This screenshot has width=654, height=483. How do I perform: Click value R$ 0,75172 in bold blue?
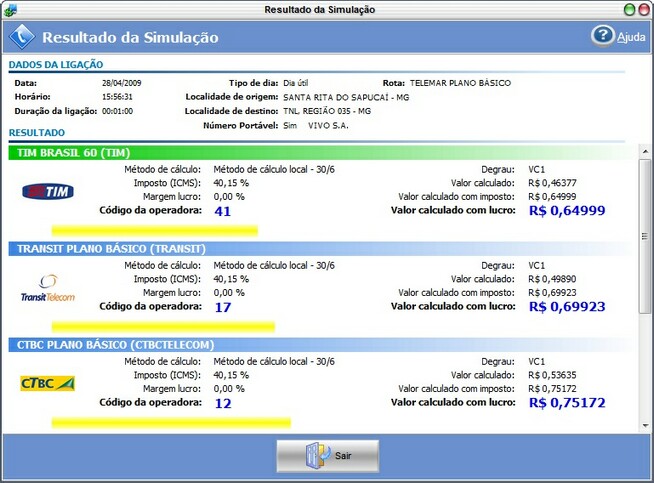point(567,402)
